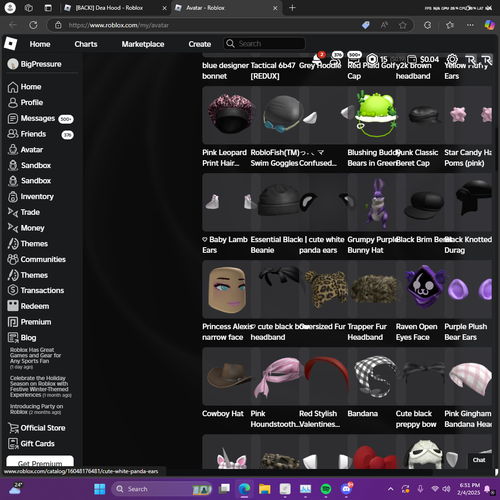Open the shopping price tag icon in address bar
The image size is (500, 500).
(x=366, y=25)
